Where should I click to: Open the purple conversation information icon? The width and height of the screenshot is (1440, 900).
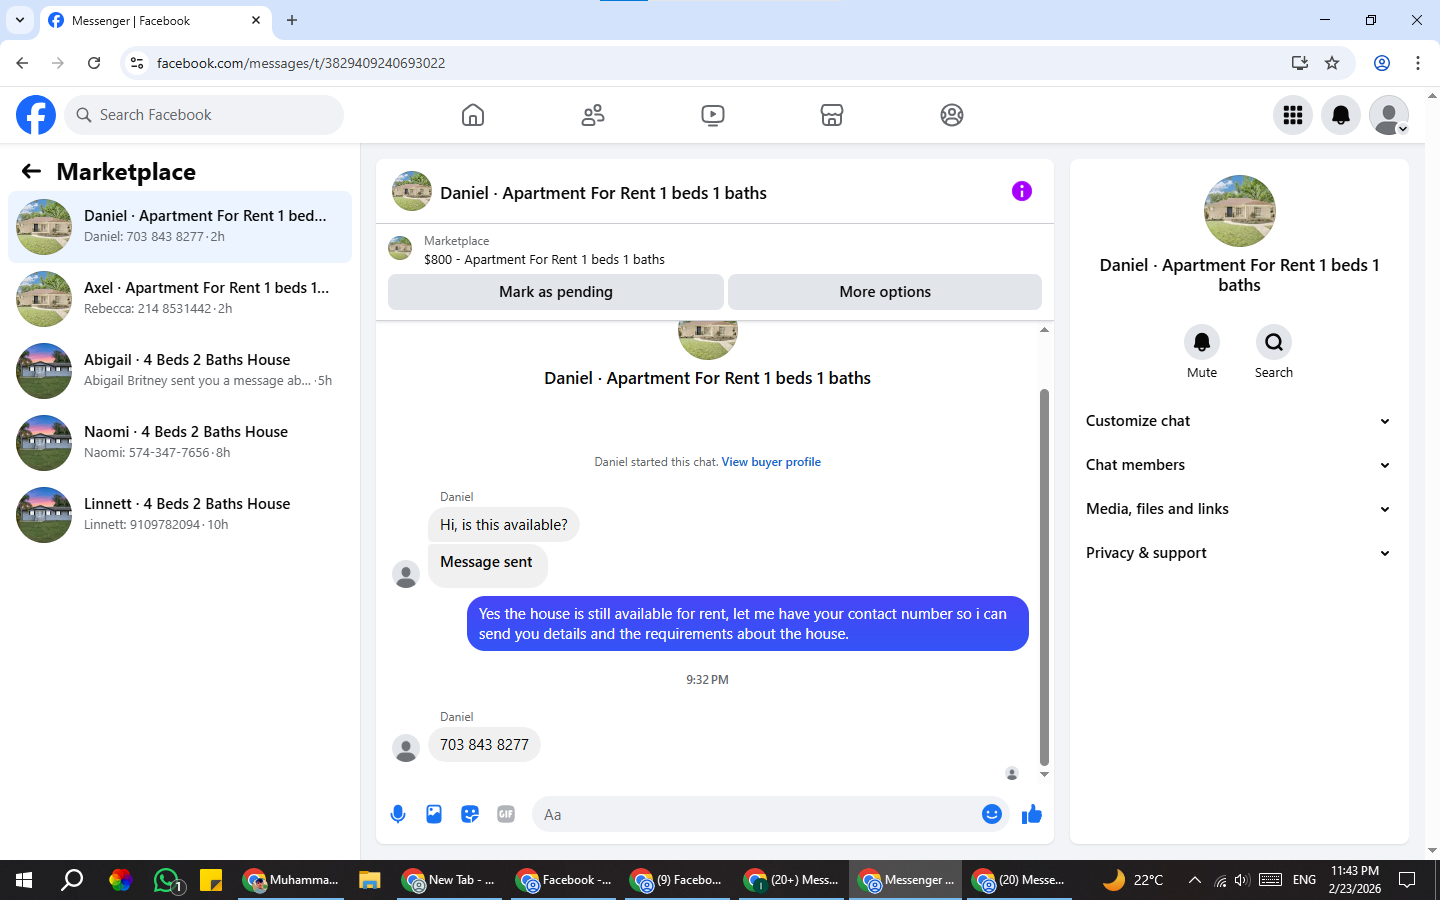coord(1021,191)
